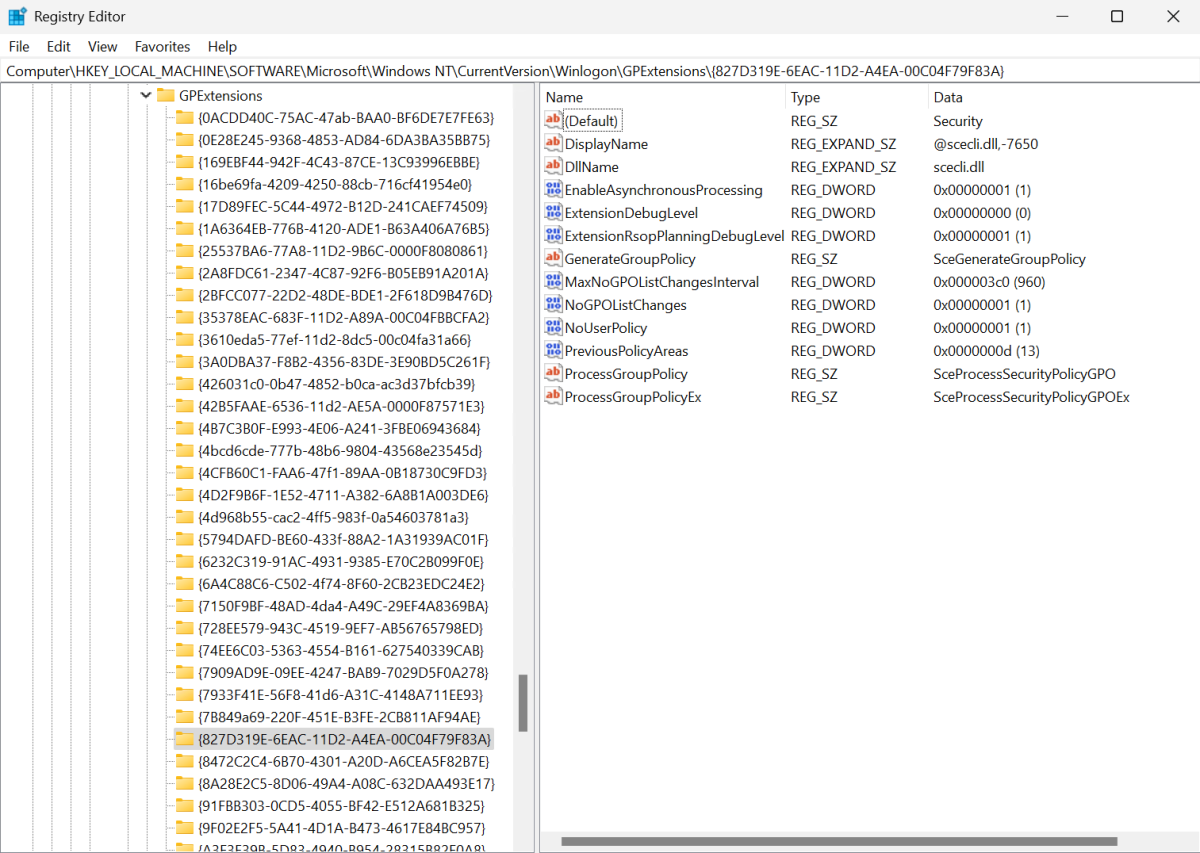Open the Favorites menu
Viewport: 1200px width, 853px height.
pyautogui.click(x=162, y=46)
